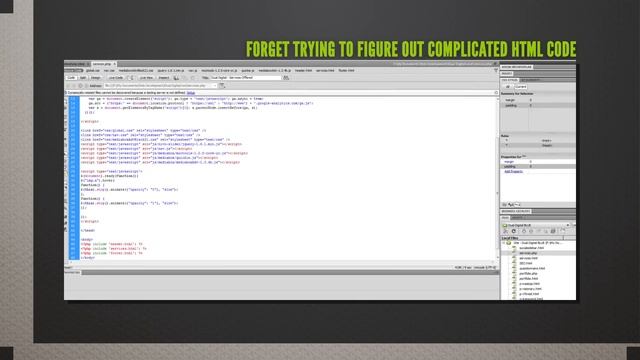Click the Connect to remote server icon
This screenshot has height=360, width=640.
pos(505,231)
